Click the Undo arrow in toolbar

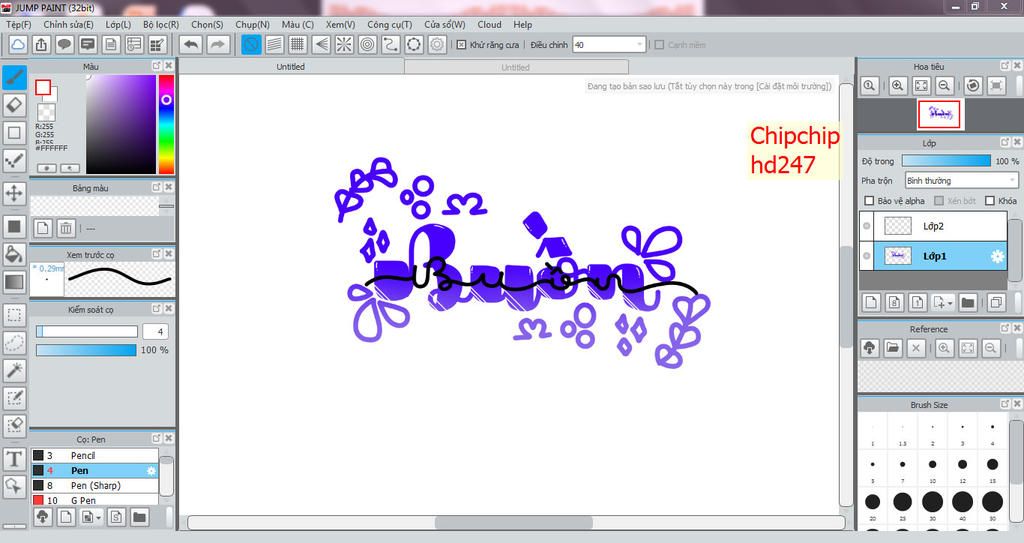191,44
